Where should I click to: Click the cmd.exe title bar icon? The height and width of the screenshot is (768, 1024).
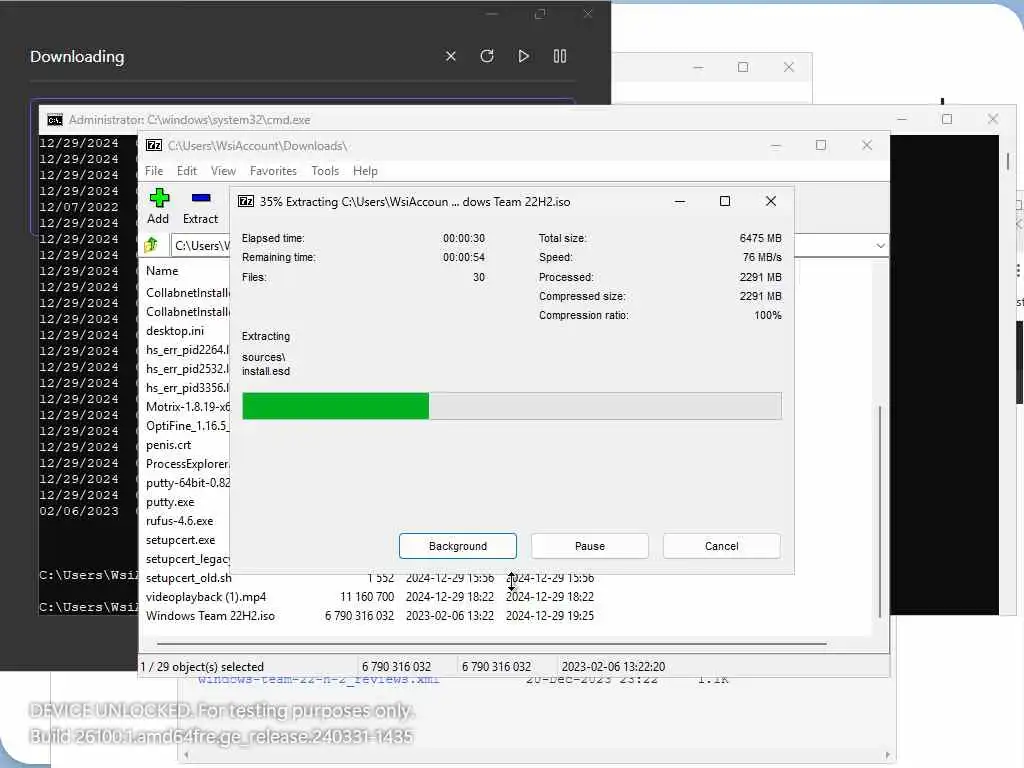pos(55,120)
